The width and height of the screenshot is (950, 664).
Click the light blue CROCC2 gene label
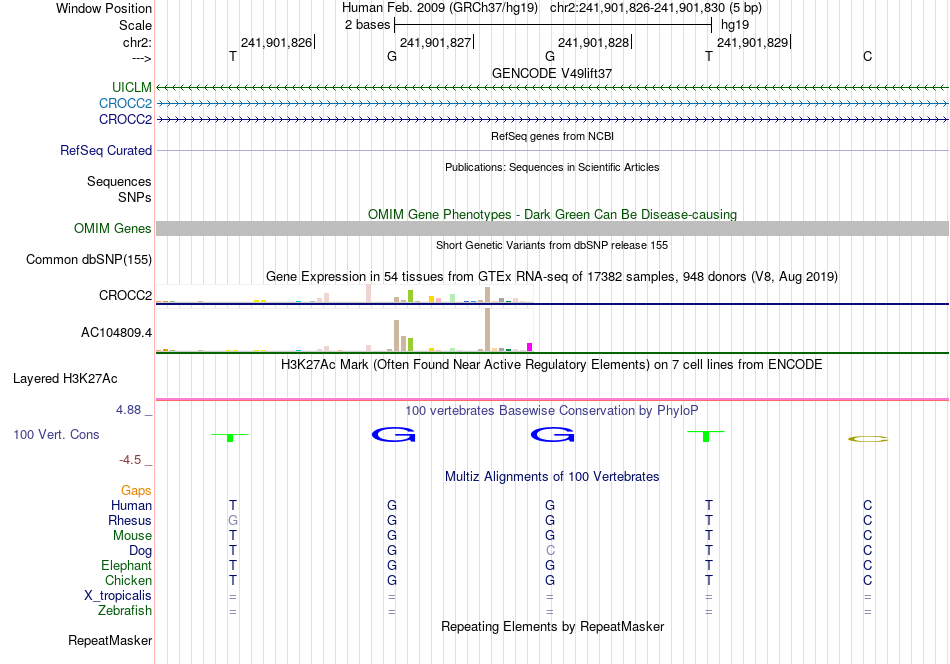[x=125, y=104]
